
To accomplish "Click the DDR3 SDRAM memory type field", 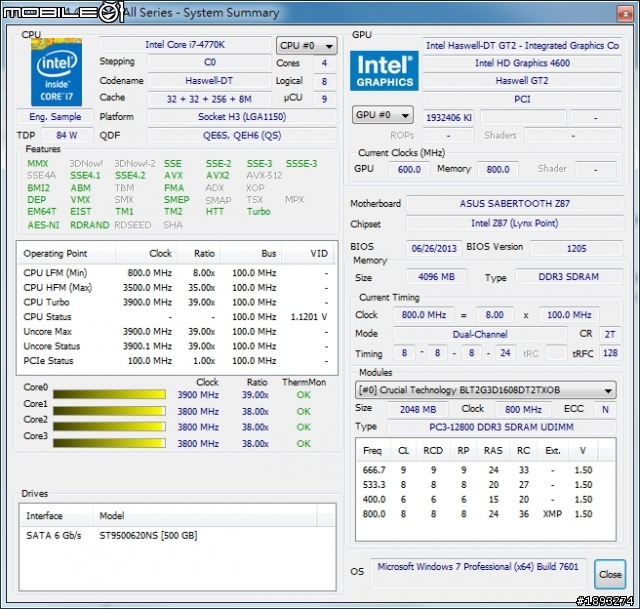I will pos(569,277).
